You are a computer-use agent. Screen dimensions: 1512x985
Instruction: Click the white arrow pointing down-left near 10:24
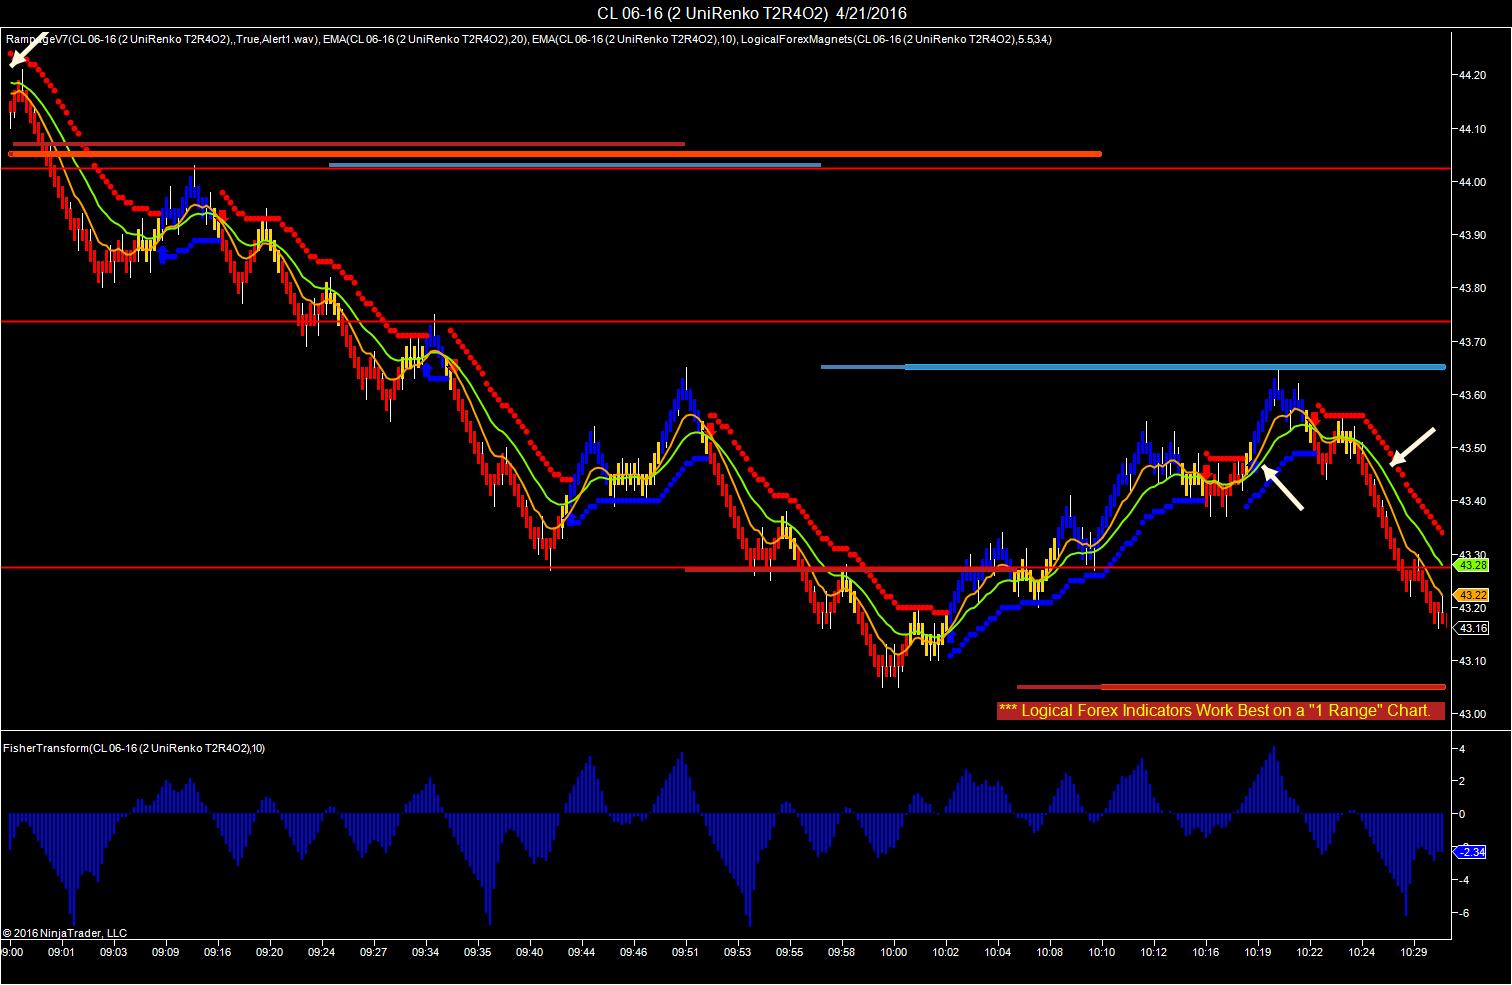click(x=1412, y=447)
